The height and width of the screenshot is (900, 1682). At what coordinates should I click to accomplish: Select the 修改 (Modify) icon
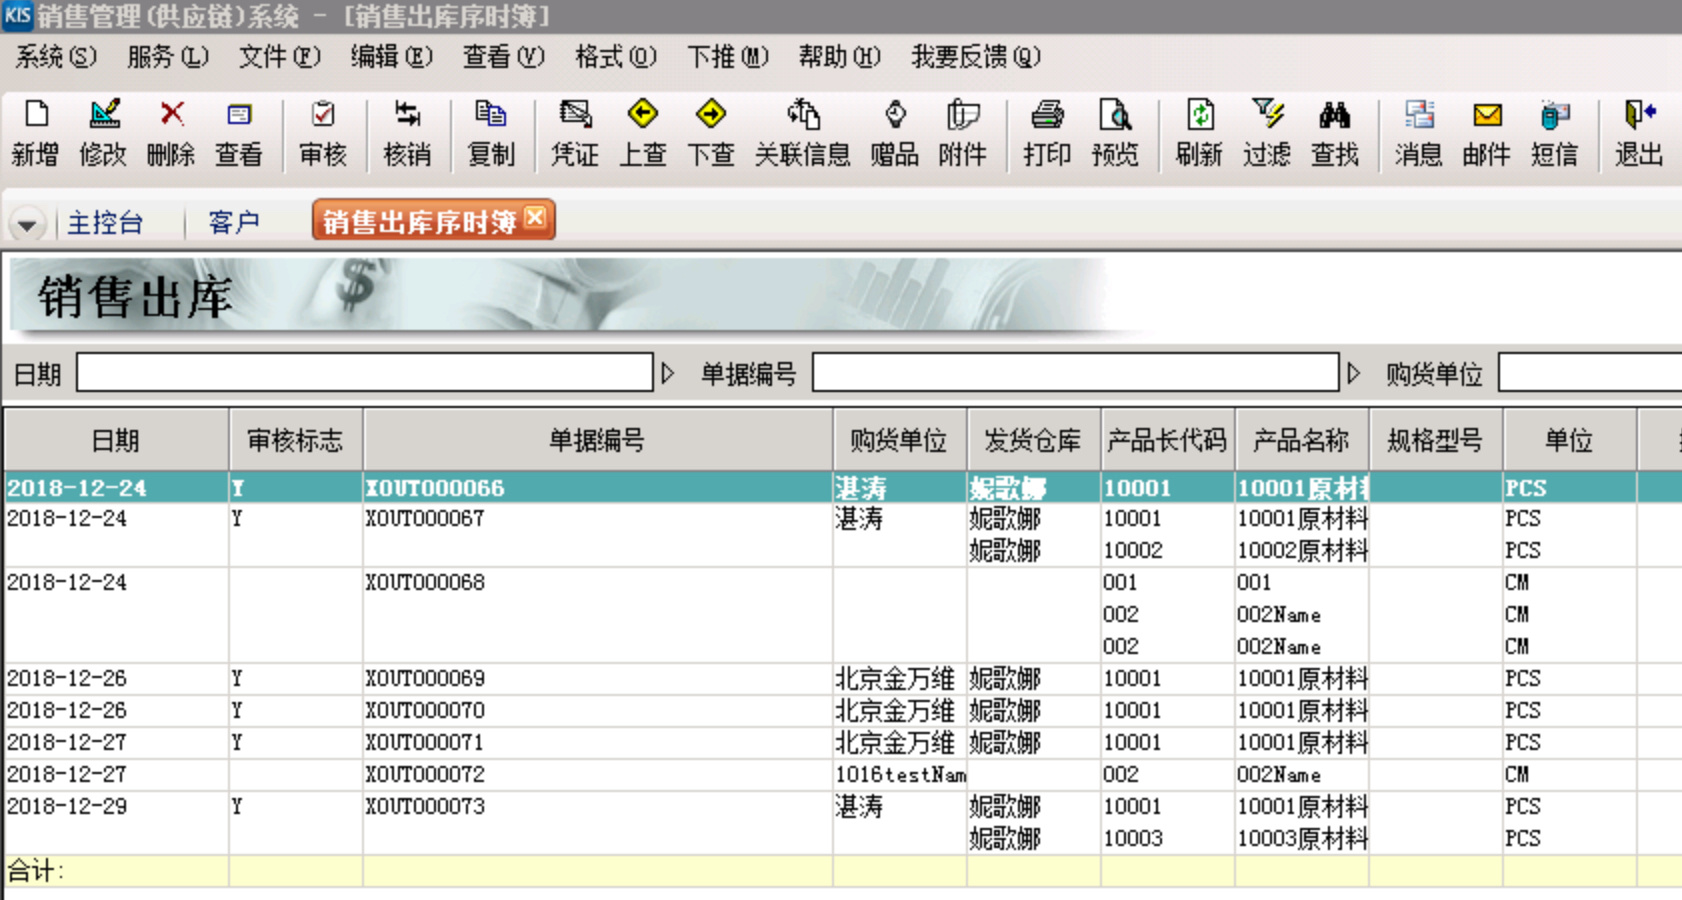tap(103, 133)
